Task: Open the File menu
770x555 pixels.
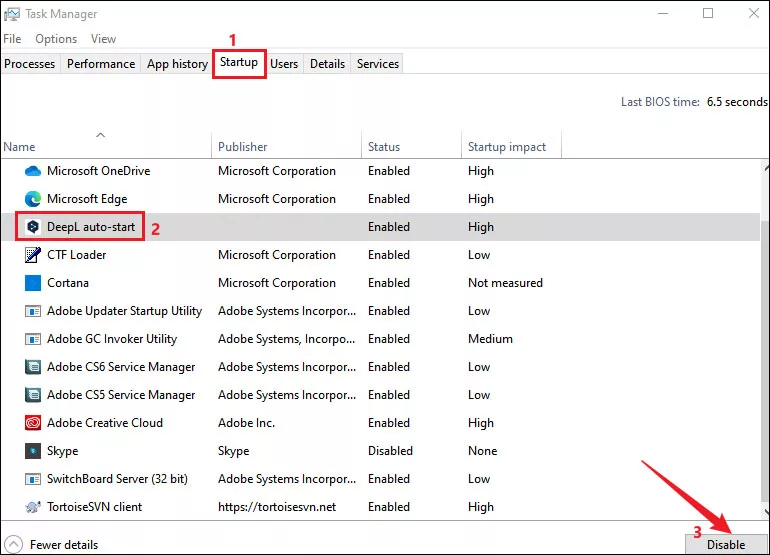Action: 12,39
